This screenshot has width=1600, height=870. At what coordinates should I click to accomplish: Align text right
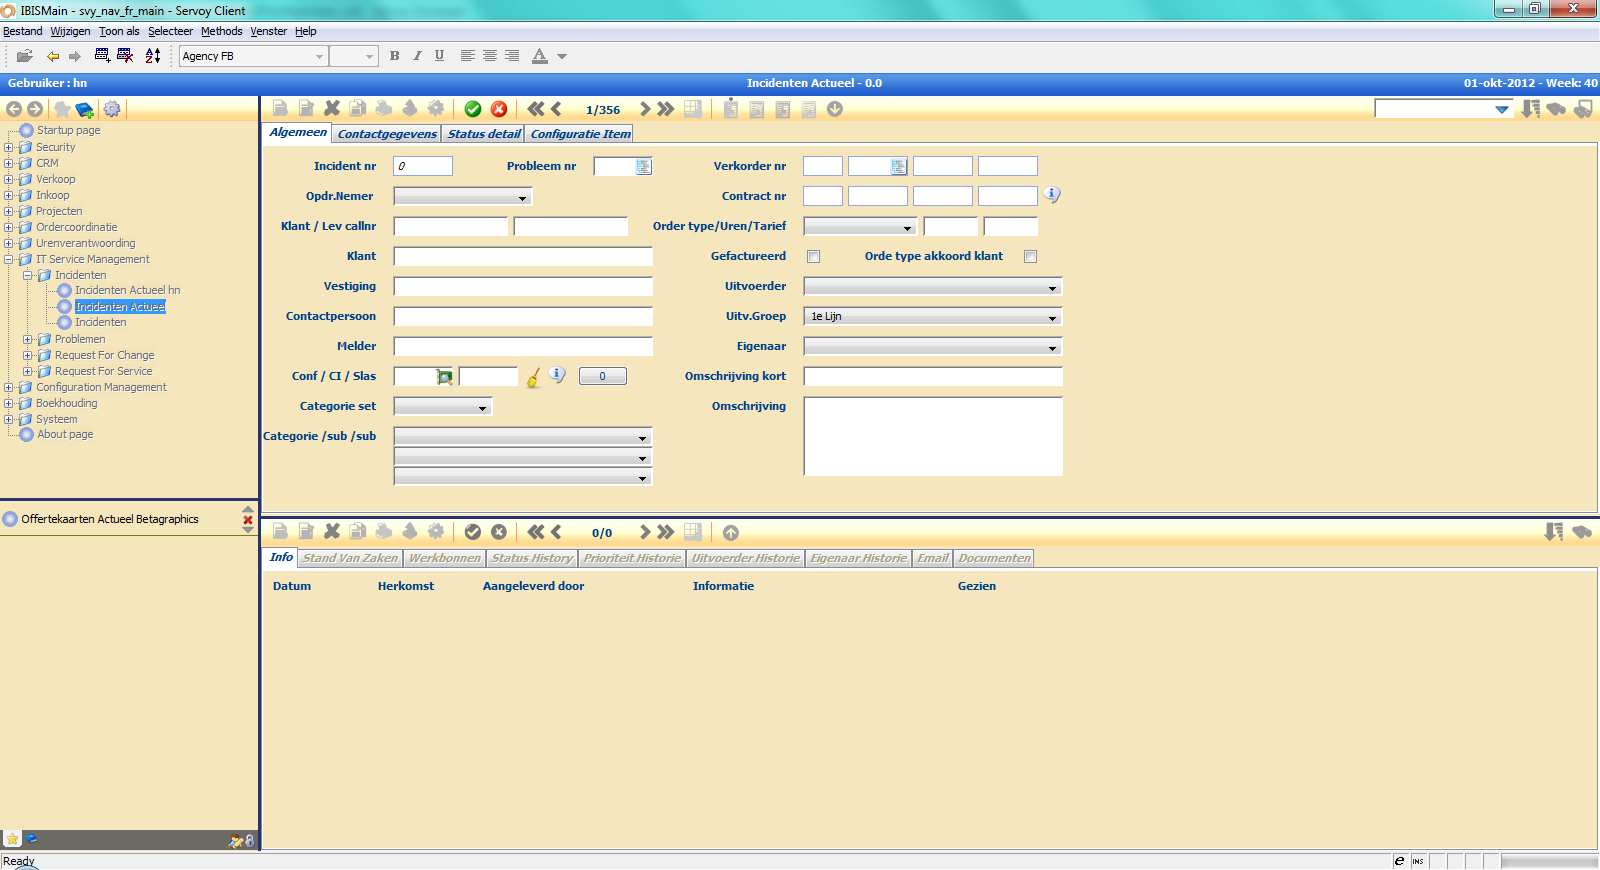point(512,56)
